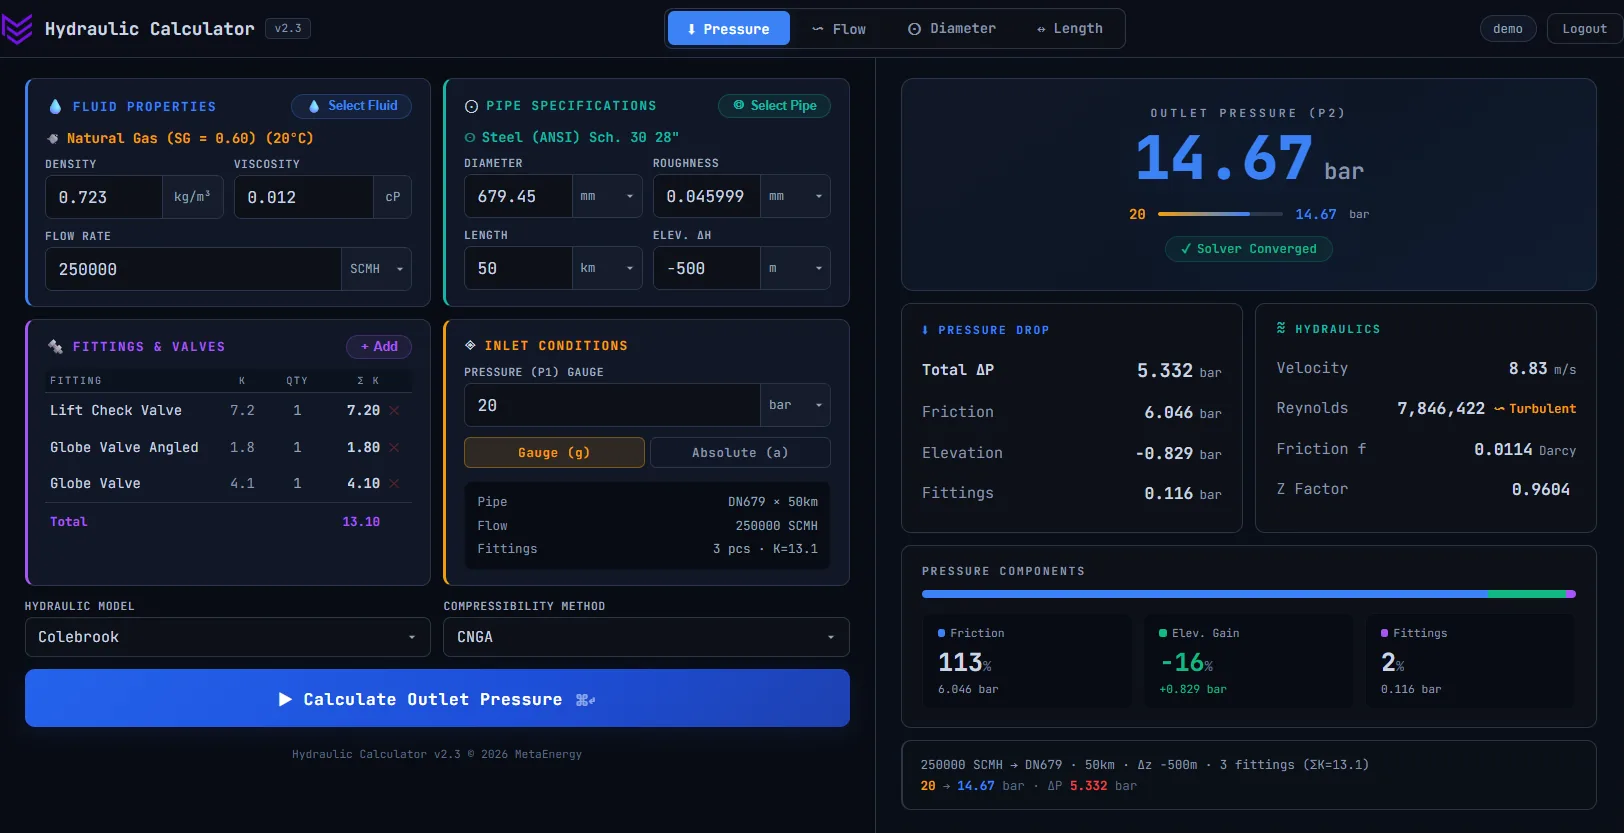
Task: Open the flow rate SCMH unit dropdown
Action: [376, 269]
